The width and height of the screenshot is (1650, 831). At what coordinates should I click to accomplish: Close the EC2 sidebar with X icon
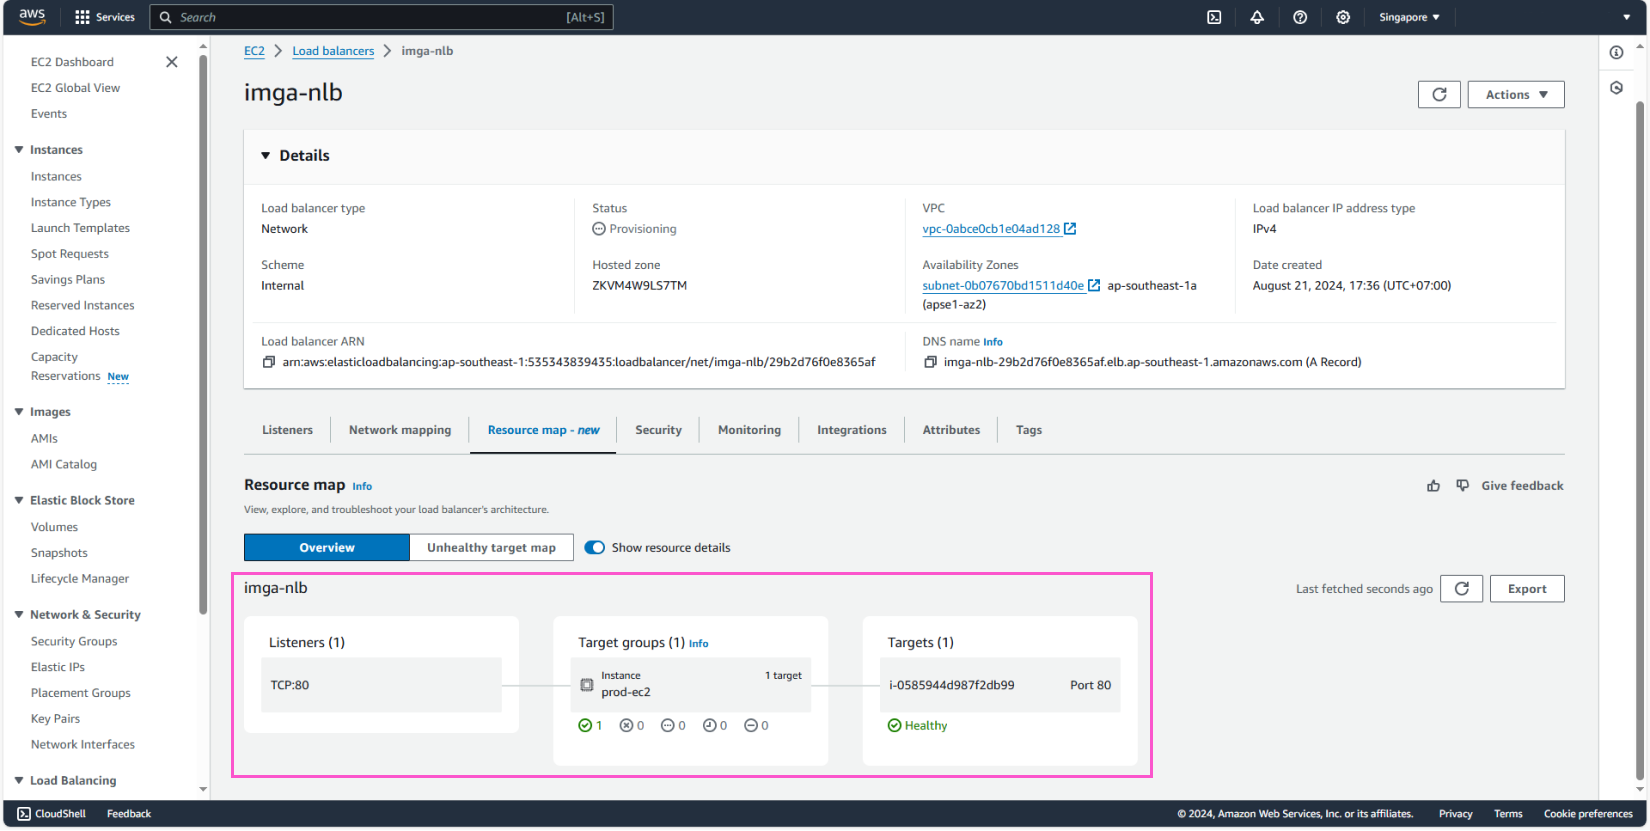coord(172,62)
